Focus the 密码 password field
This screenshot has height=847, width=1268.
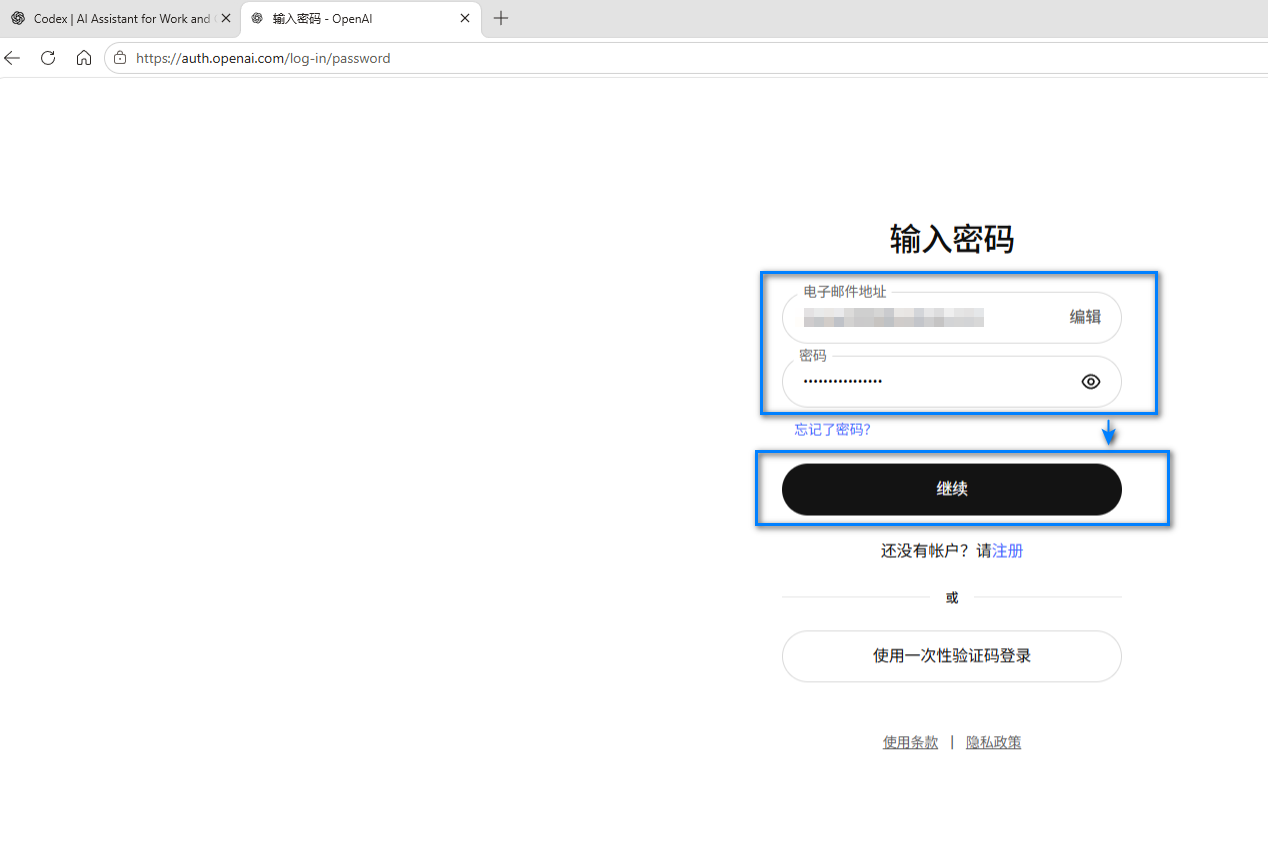click(x=951, y=381)
